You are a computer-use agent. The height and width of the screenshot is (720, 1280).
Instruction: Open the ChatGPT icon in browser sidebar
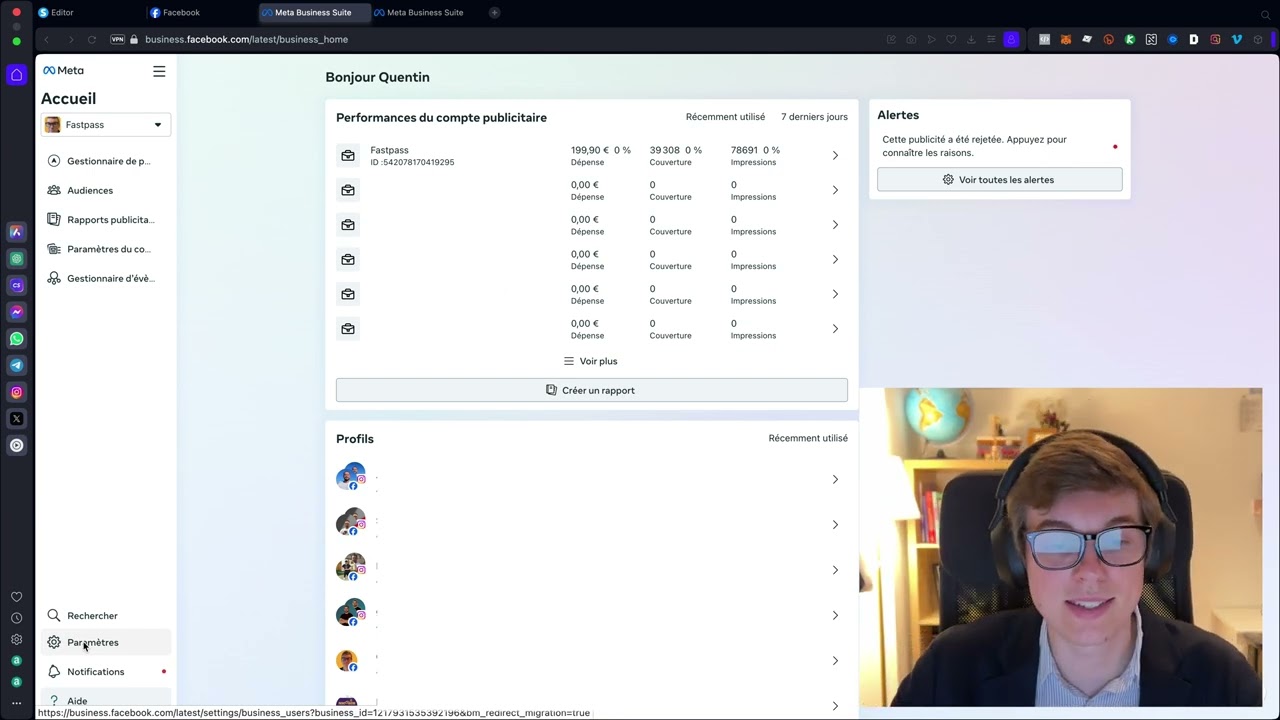click(16, 259)
